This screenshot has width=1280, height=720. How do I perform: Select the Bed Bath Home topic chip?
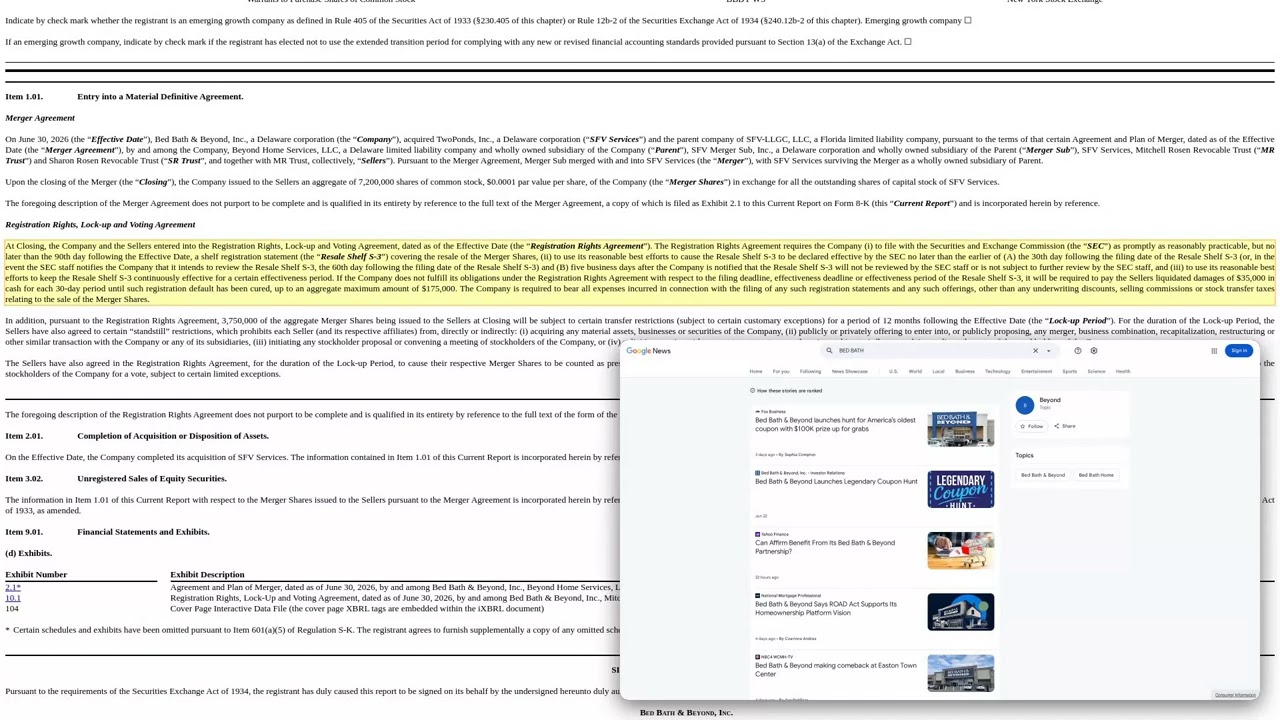(x=1096, y=475)
